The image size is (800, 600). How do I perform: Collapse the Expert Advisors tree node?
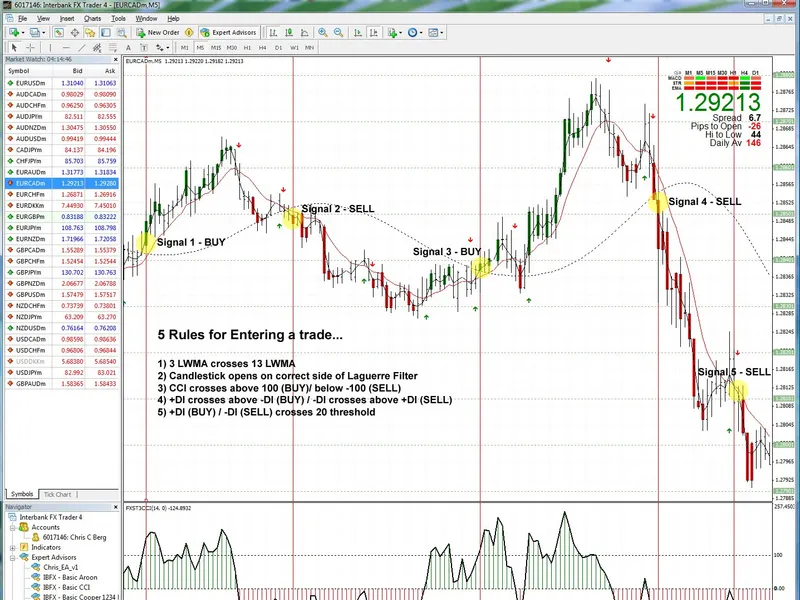point(12,558)
